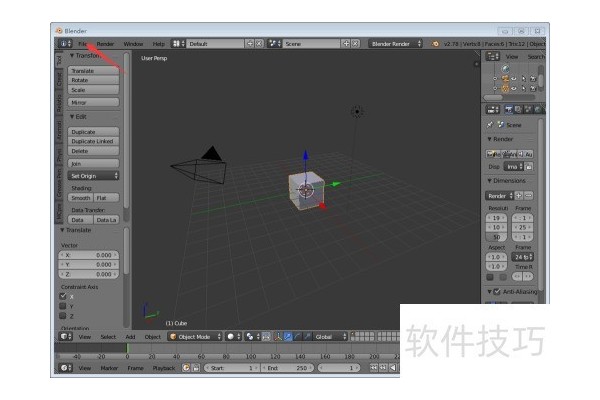This screenshot has width=600, height=400.
Task: Click the screen layout browse icon beside Default
Action: click(178, 44)
